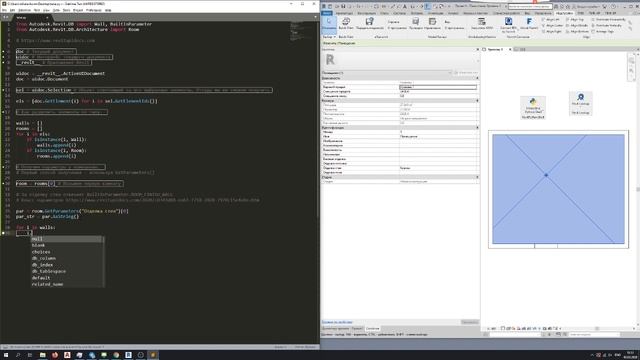Click Batch Print icon in Revit ribbon

(x=346, y=23)
